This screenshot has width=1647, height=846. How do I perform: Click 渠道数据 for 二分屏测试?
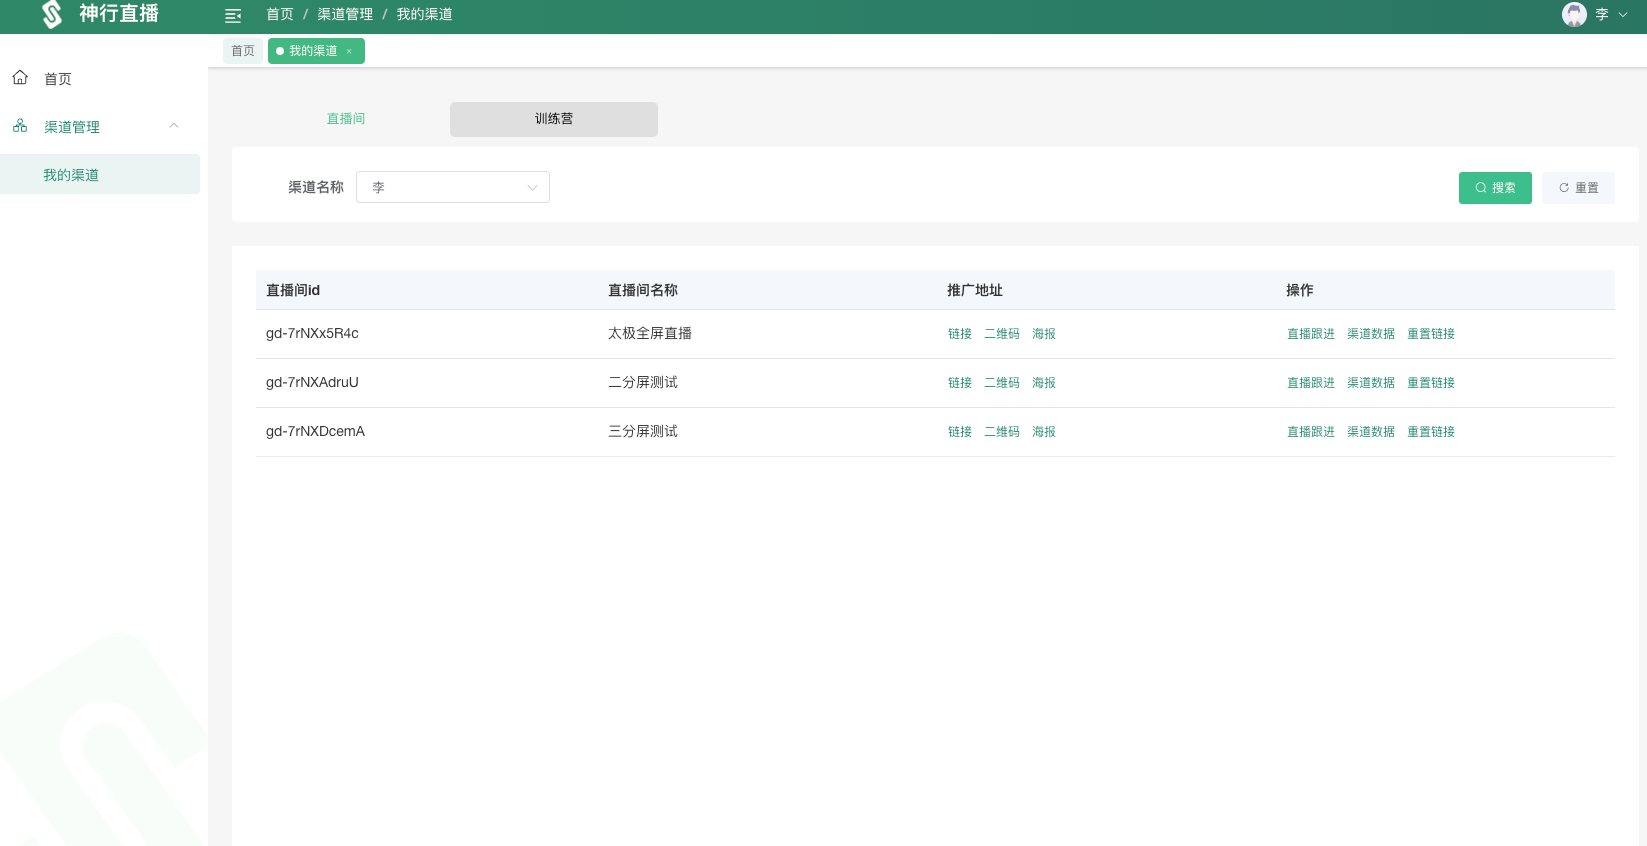click(x=1371, y=383)
